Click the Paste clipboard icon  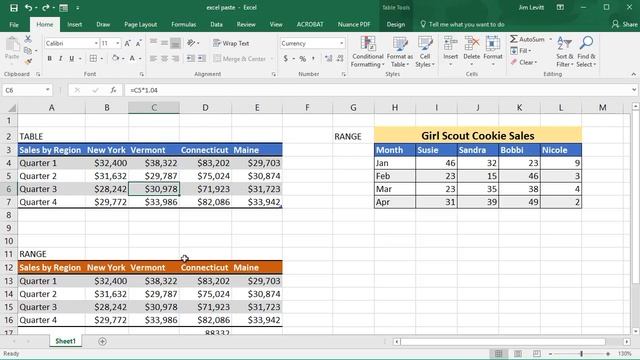point(12,44)
